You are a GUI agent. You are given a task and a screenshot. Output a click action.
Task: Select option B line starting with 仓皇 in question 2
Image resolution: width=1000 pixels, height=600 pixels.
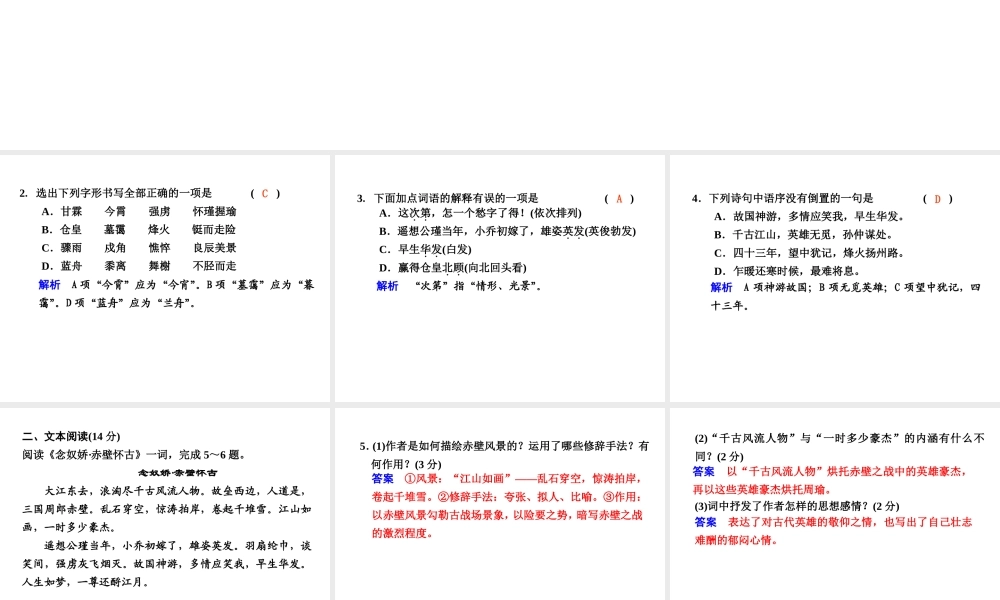(x=139, y=230)
